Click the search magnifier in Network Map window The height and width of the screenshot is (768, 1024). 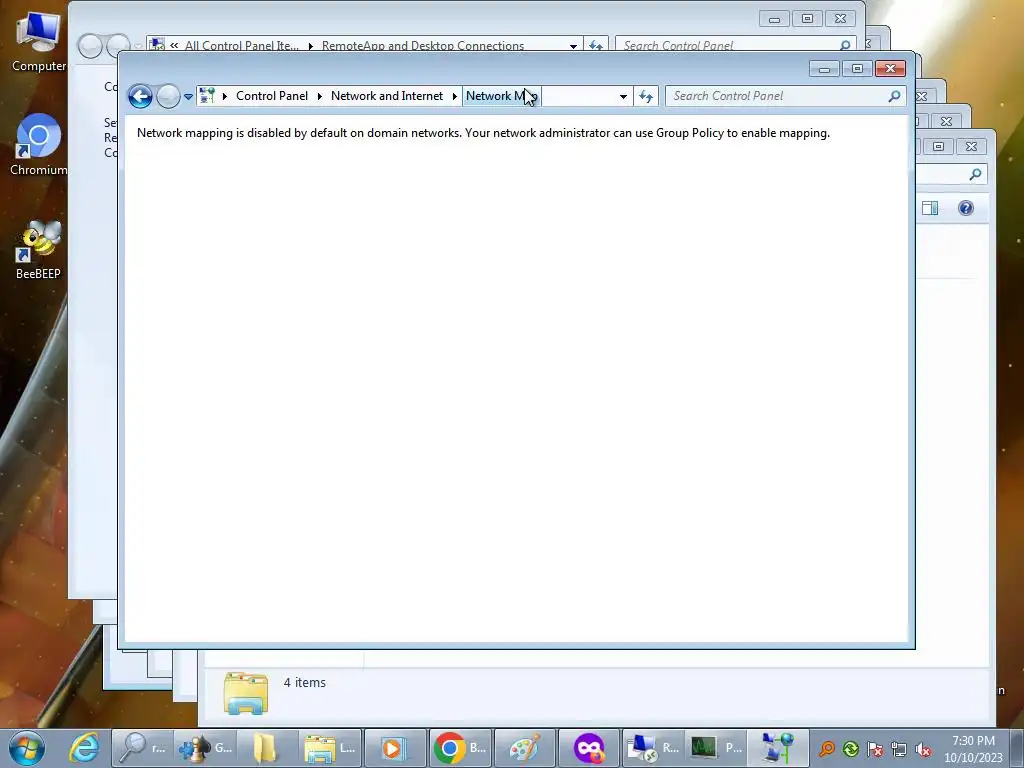[894, 96]
